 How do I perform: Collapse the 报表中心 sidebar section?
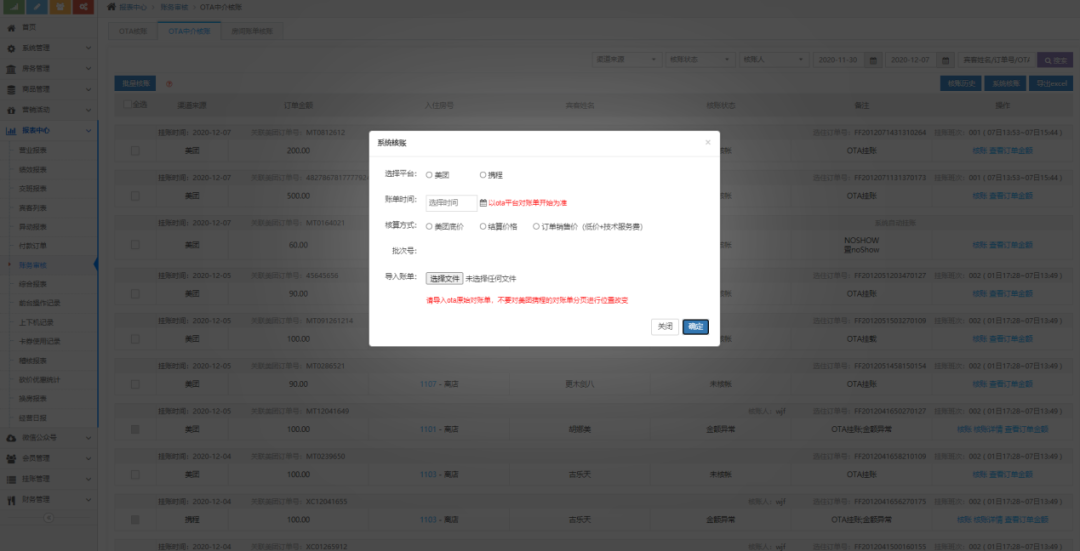click(x=49, y=130)
